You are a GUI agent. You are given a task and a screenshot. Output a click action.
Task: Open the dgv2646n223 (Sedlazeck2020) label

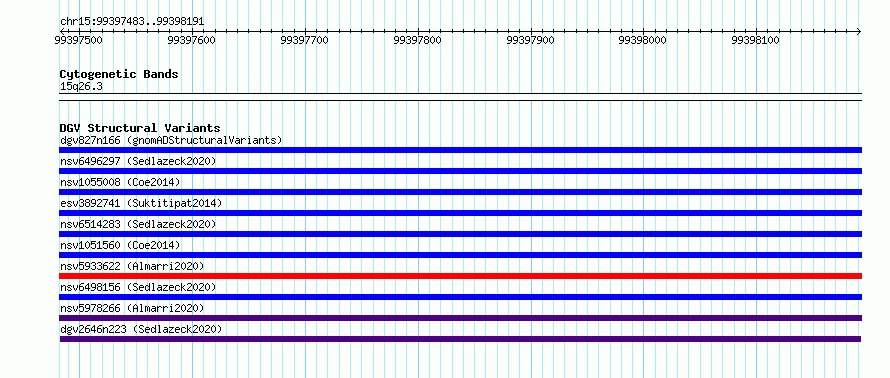click(x=141, y=329)
